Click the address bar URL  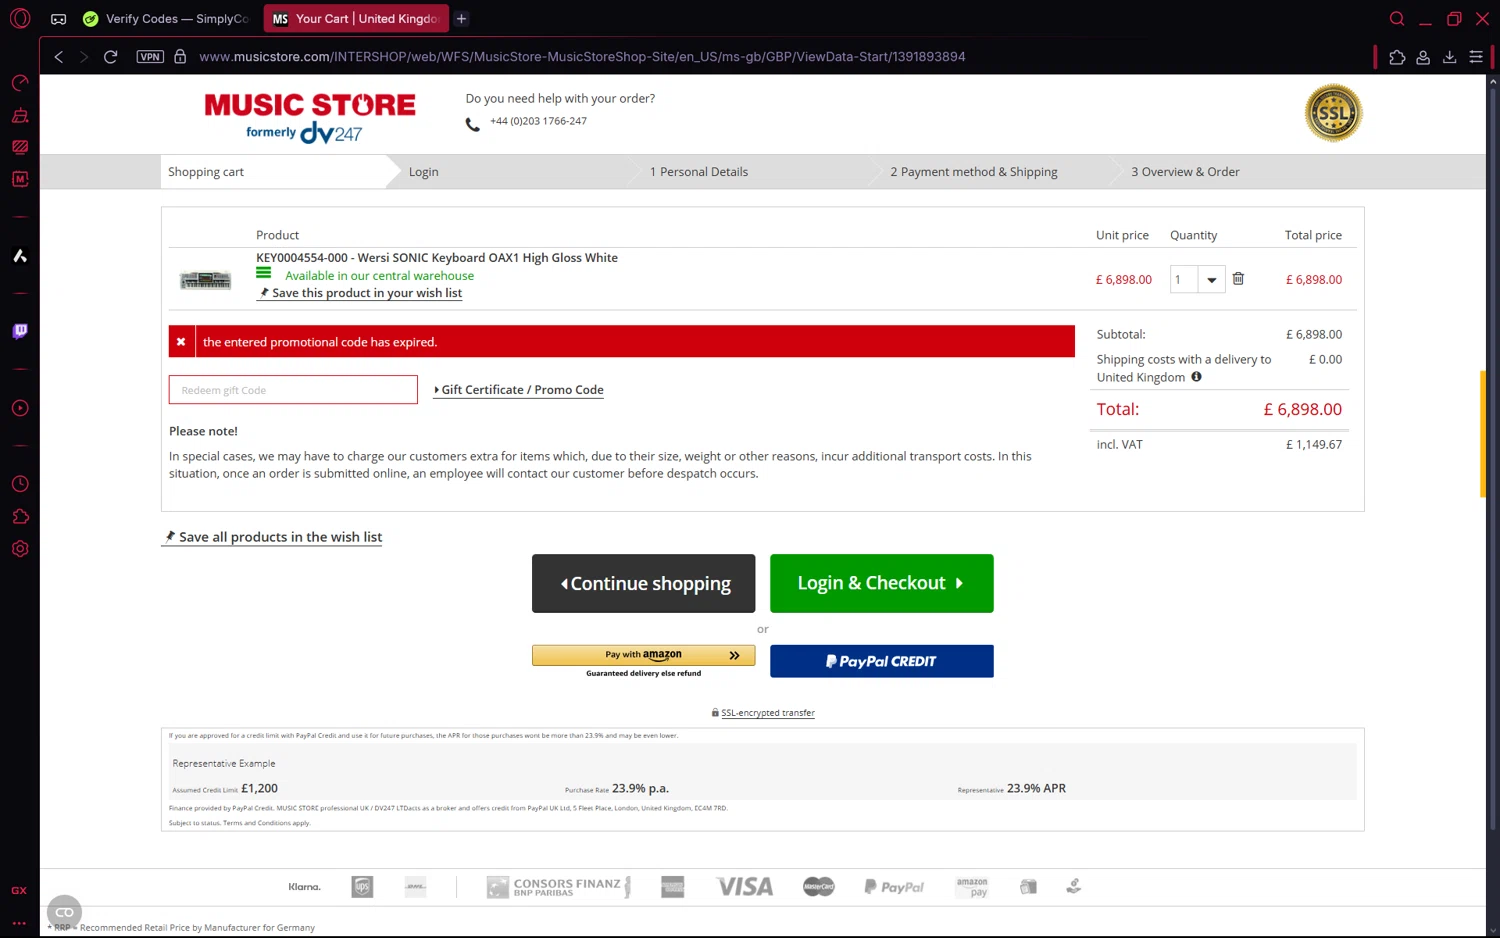point(582,57)
